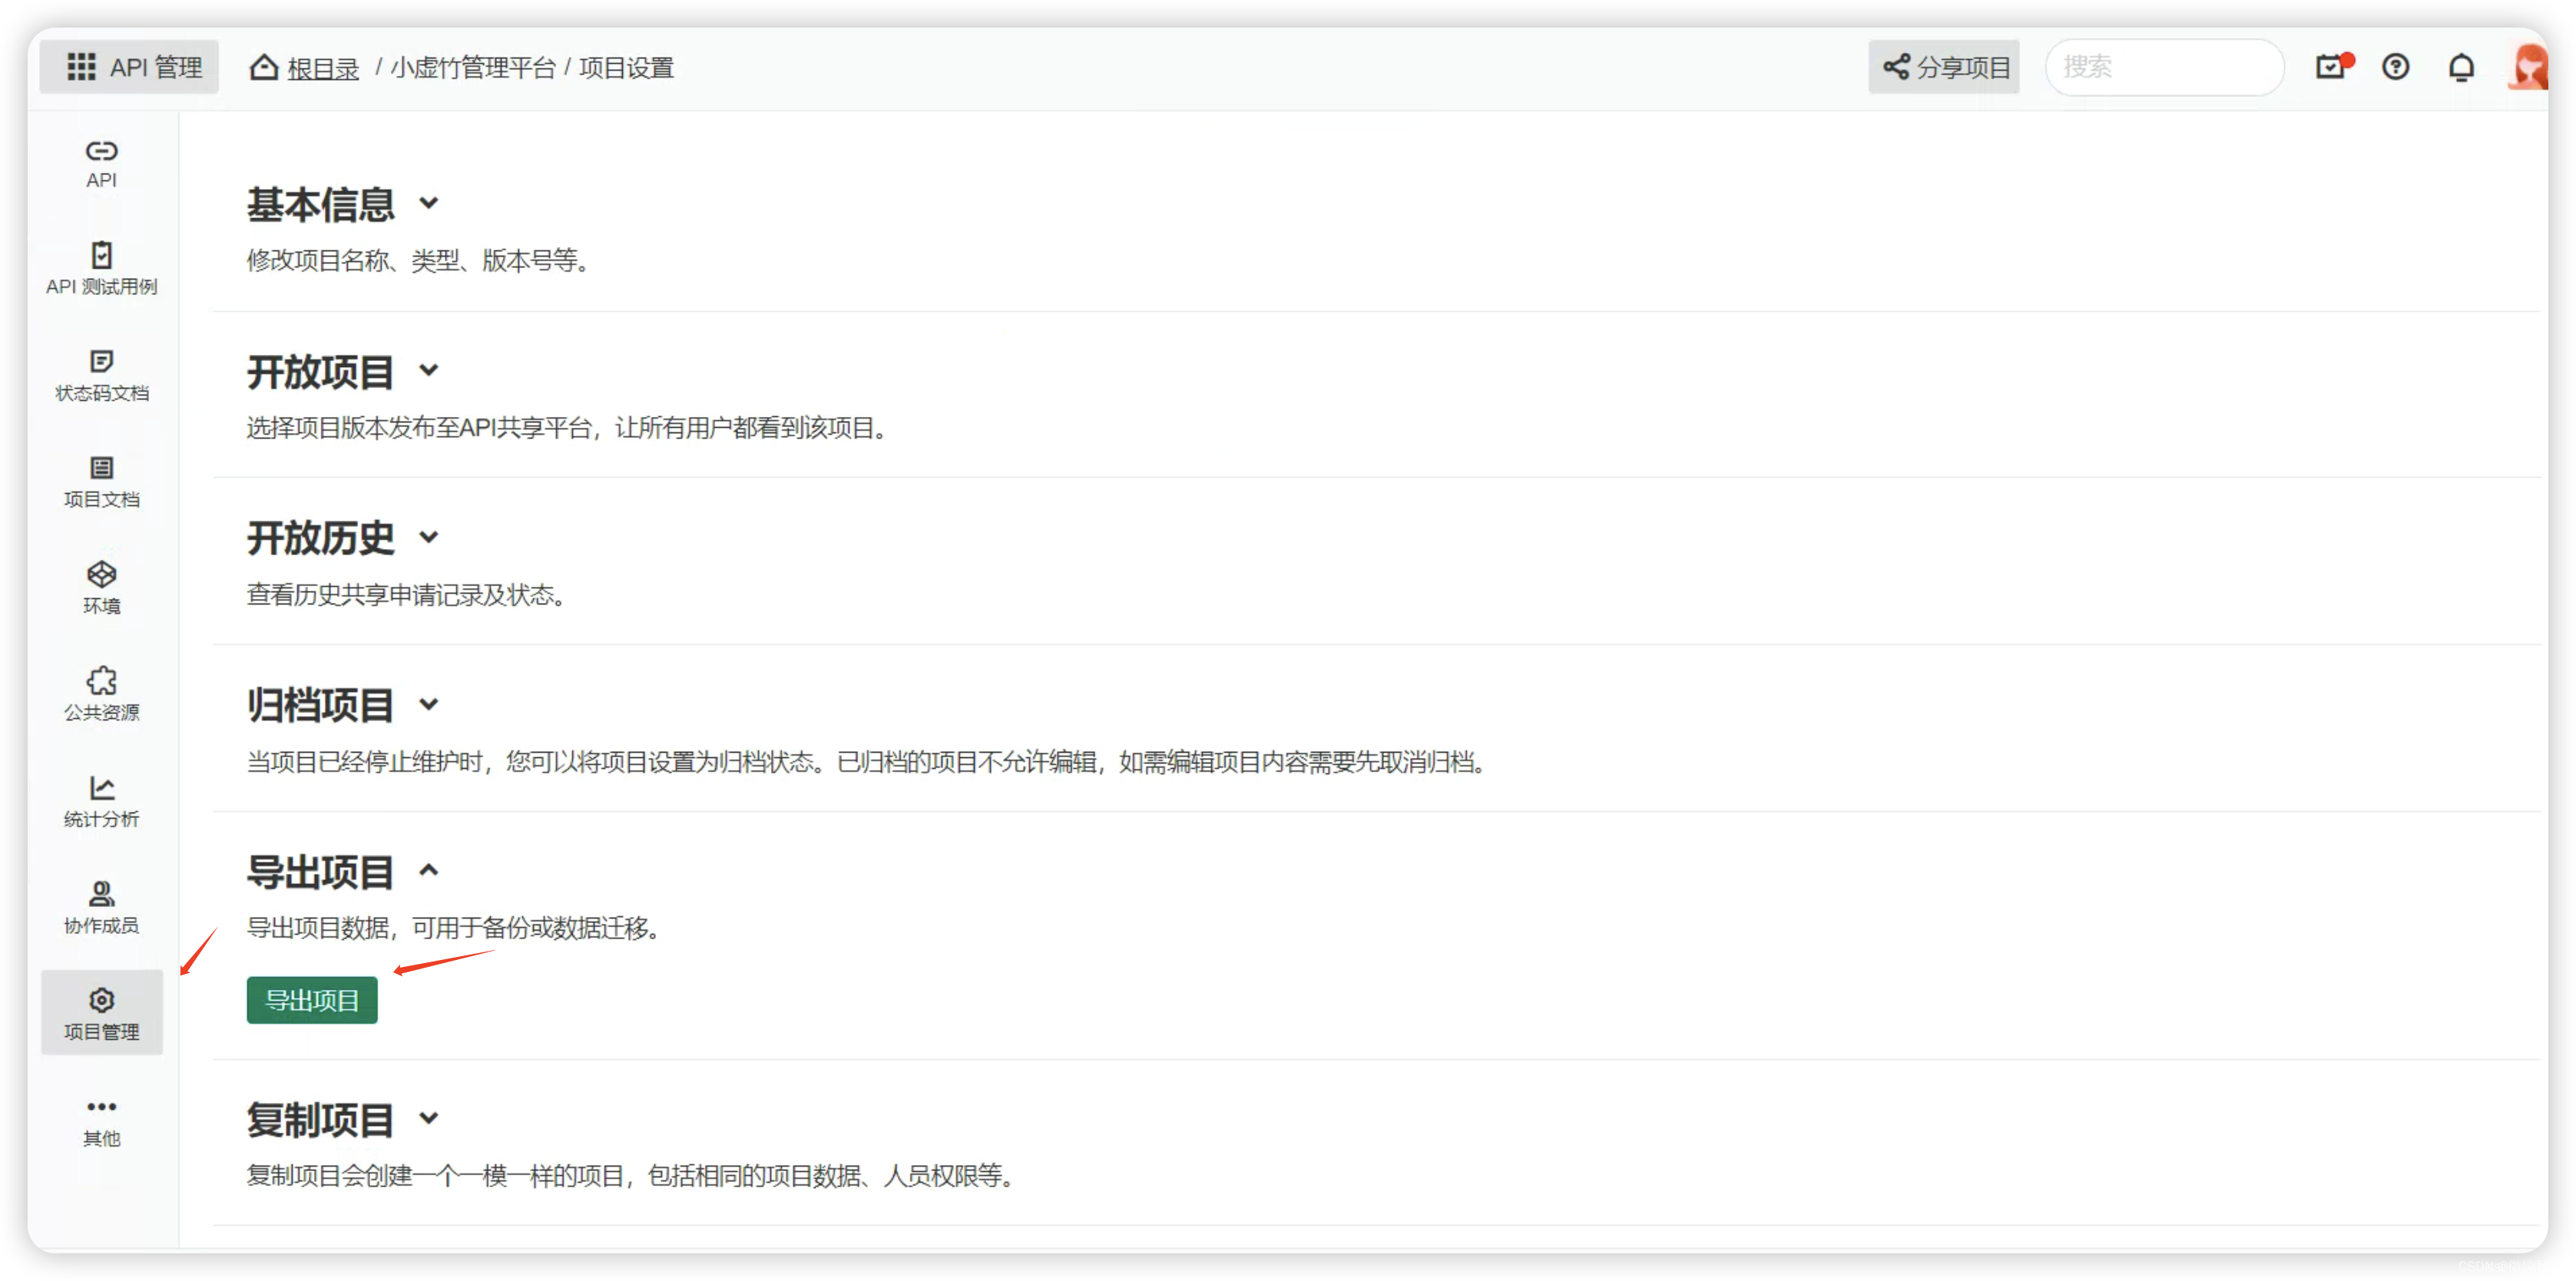Image resolution: width=2576 pixels, height=1281 pixels.
Task: Open 状态码文档 in the sidebar
Action: [101, 376]
